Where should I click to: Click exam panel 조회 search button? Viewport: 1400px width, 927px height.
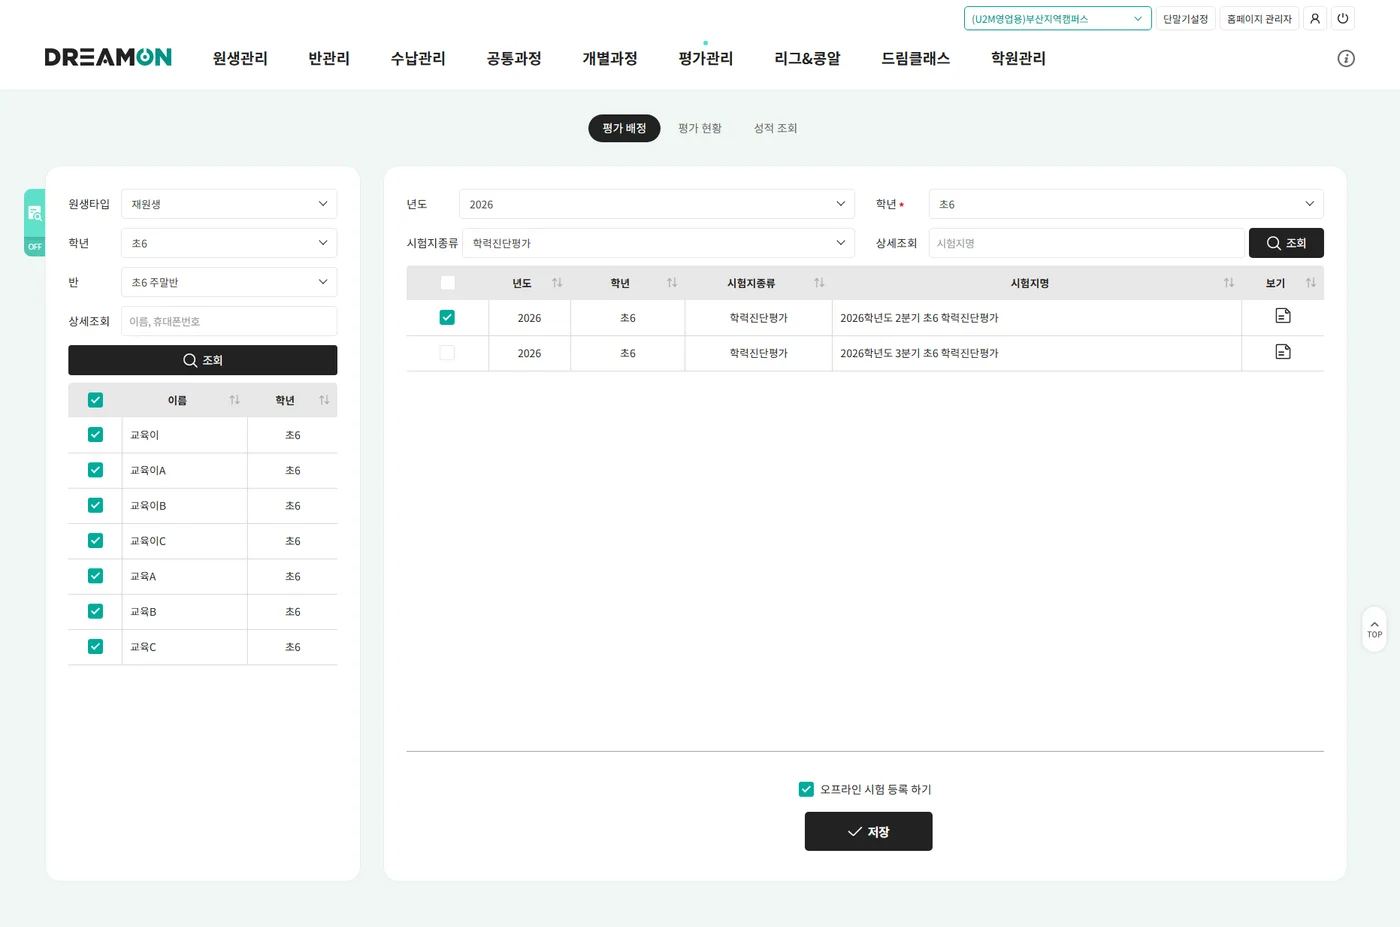coord(1286,243)
